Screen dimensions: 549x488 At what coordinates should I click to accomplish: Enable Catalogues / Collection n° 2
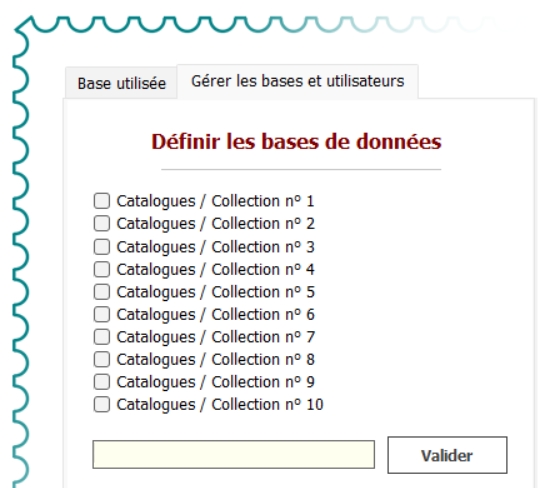coord(102,223)
